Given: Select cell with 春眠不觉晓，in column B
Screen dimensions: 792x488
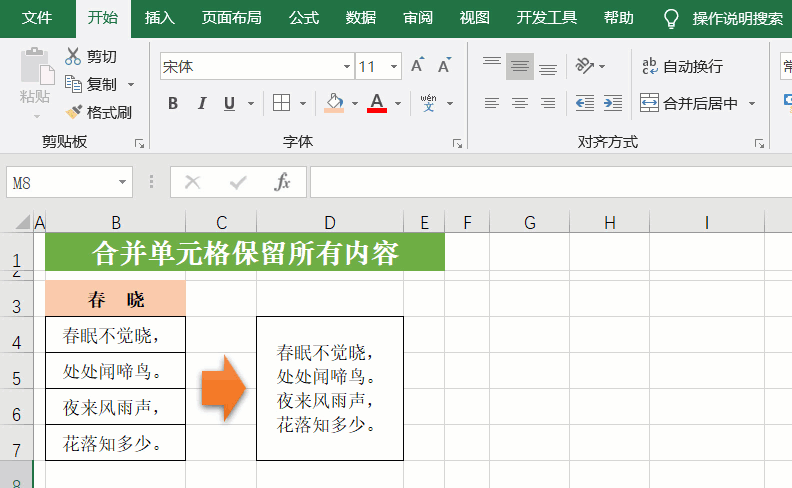Looking at the screenshot, I should [115, 334].
